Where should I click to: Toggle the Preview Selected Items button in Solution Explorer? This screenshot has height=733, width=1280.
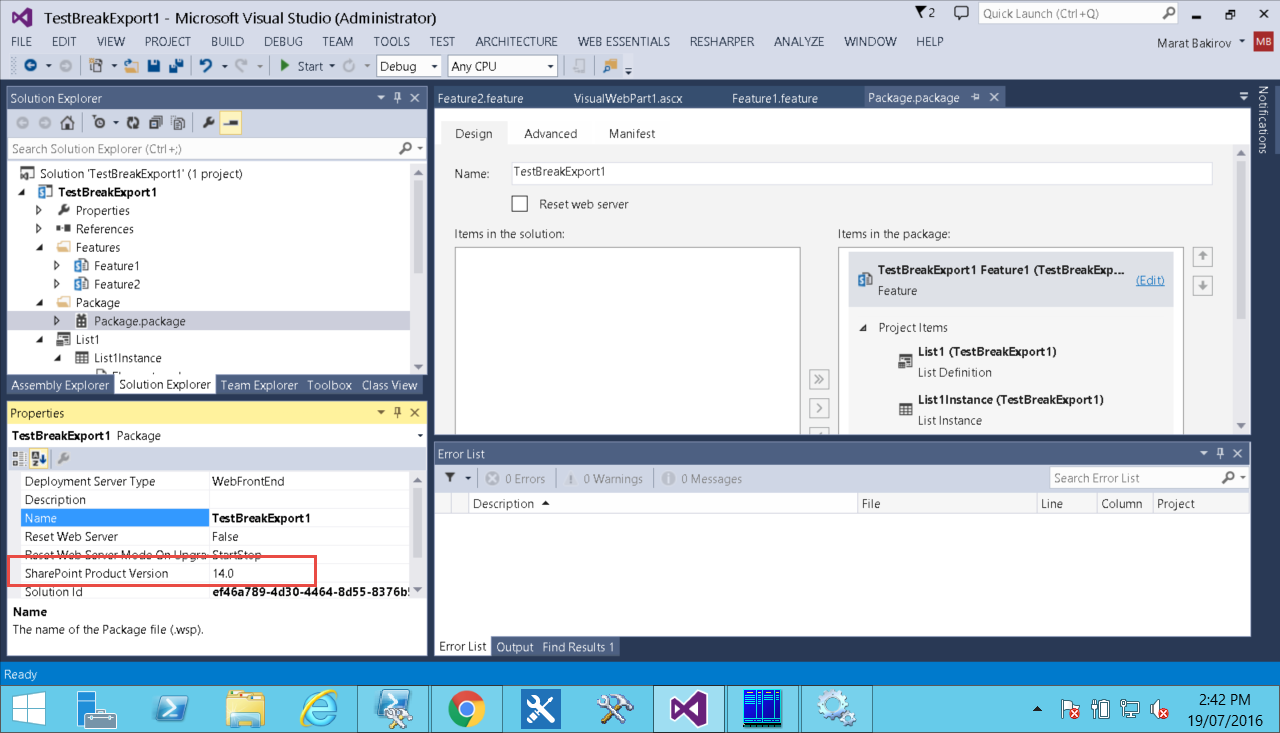click(230, 123)
